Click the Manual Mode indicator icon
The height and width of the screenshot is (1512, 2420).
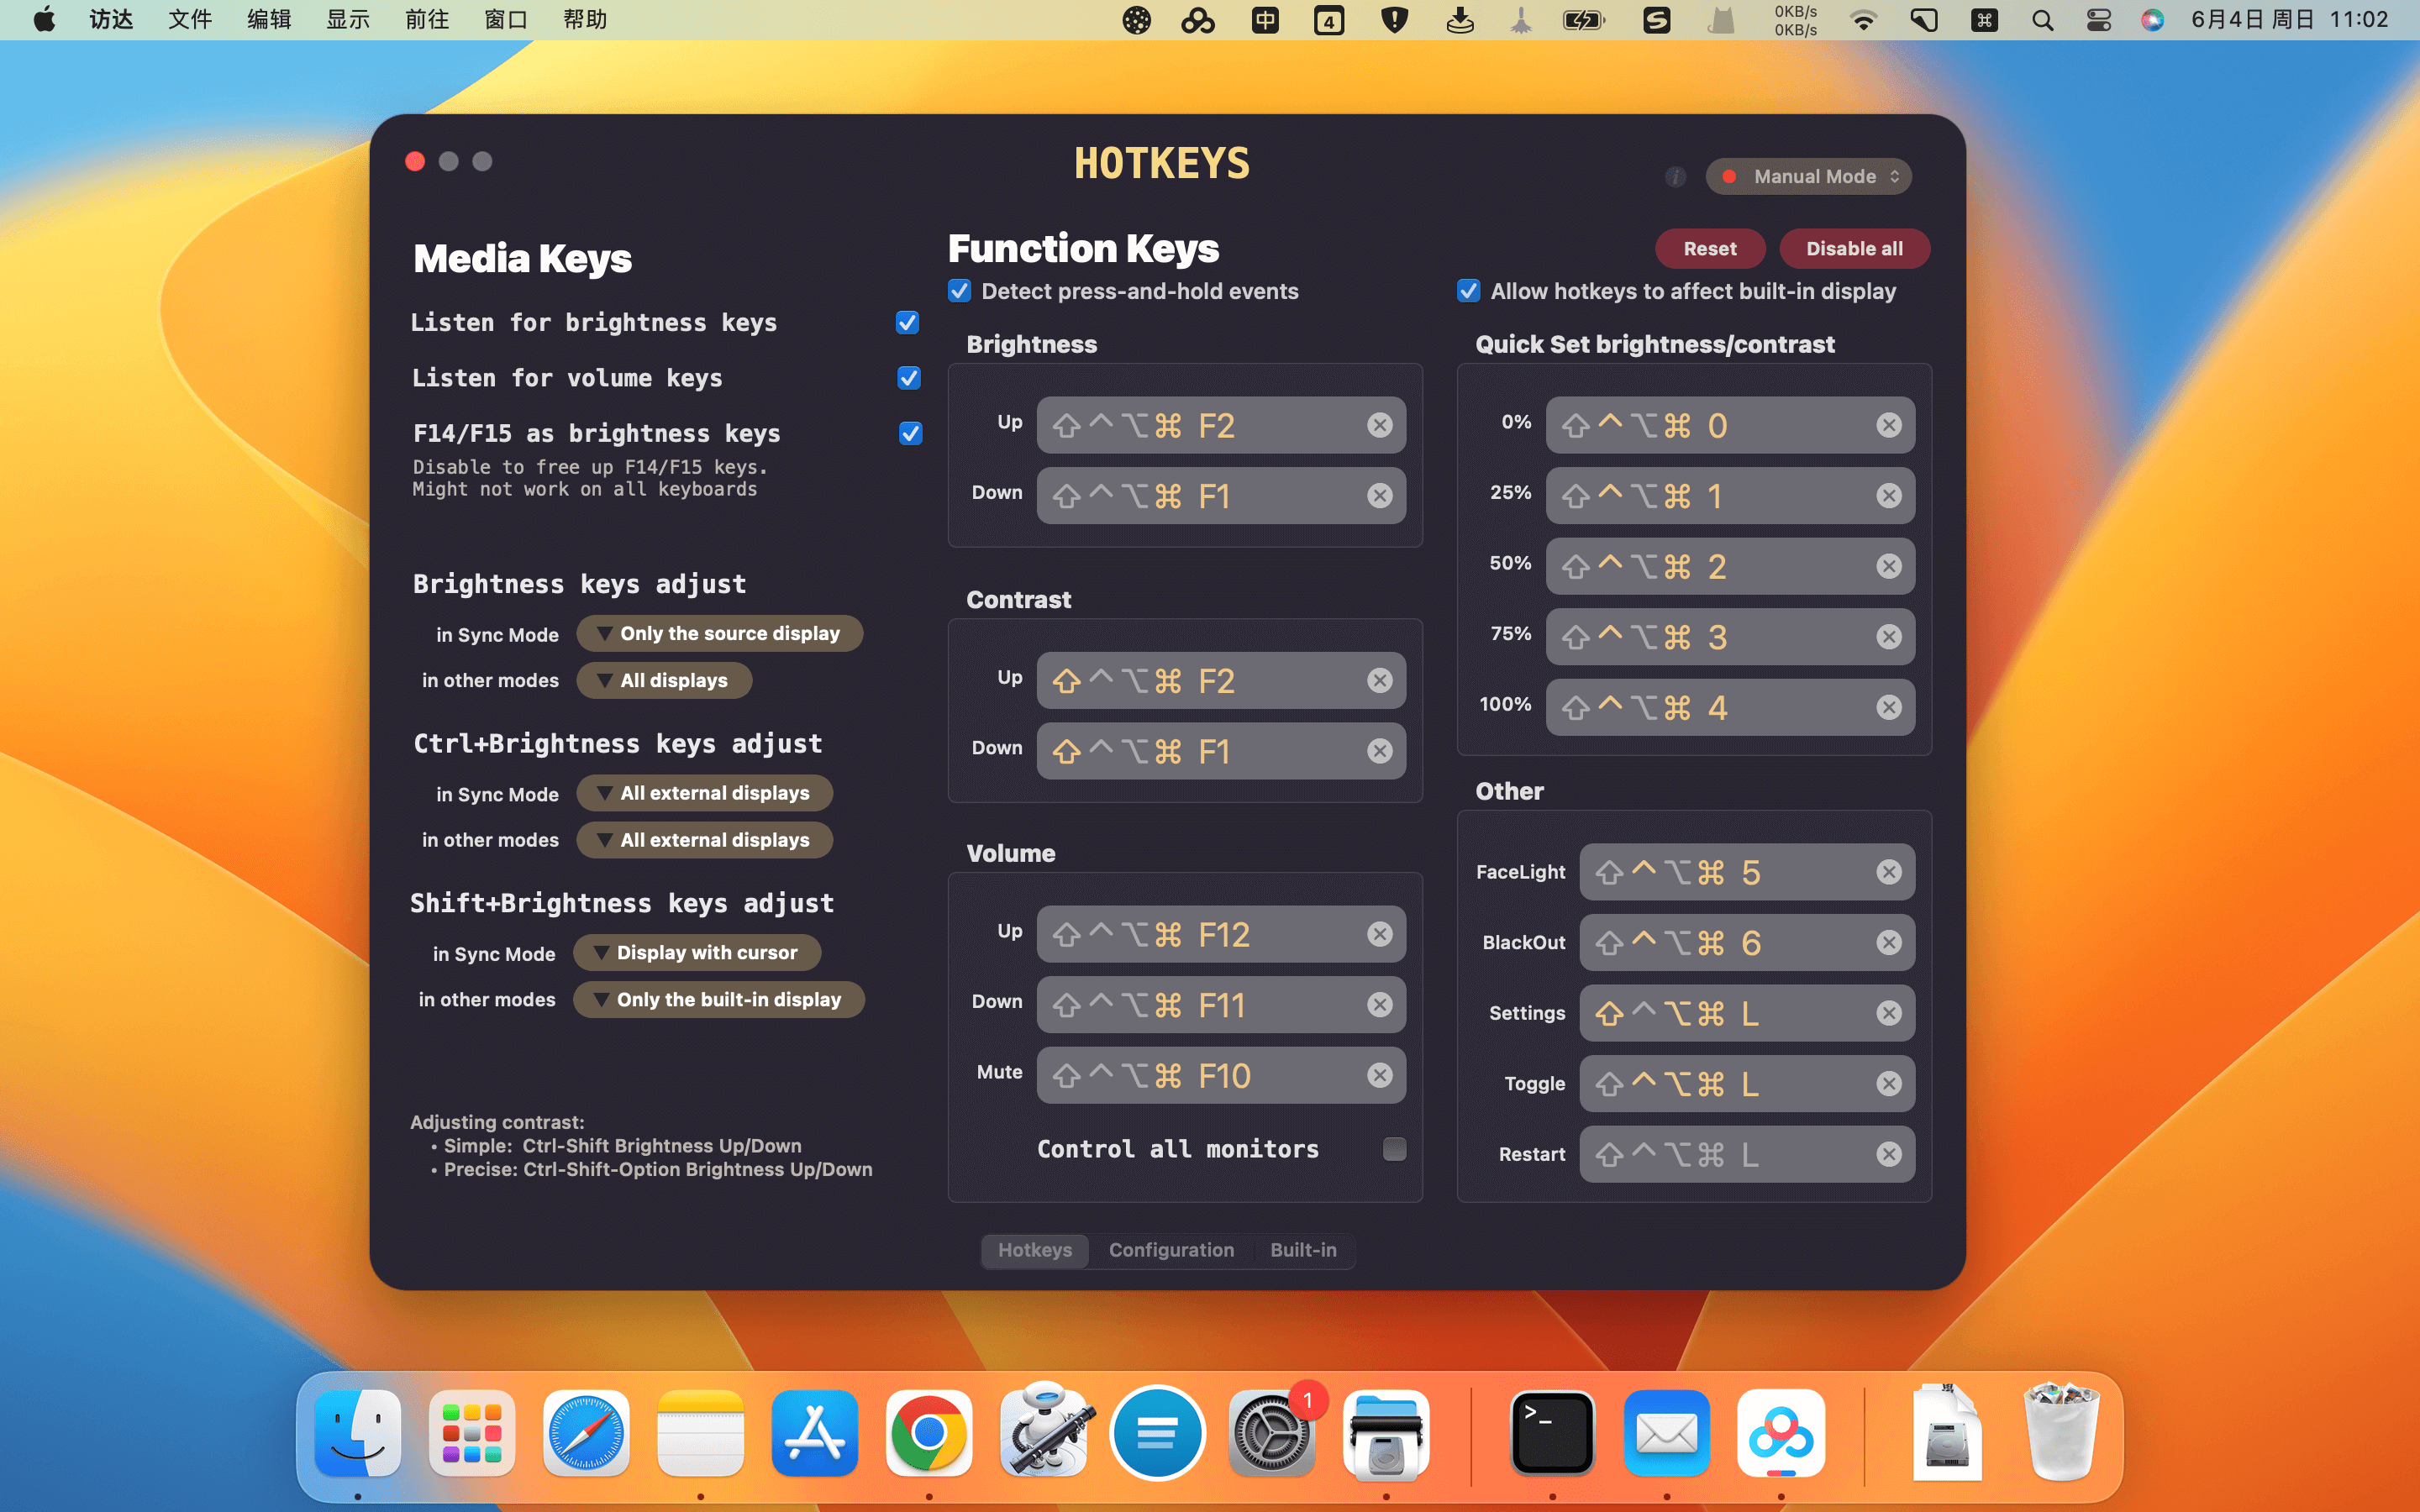click(x=1730, y=174)
